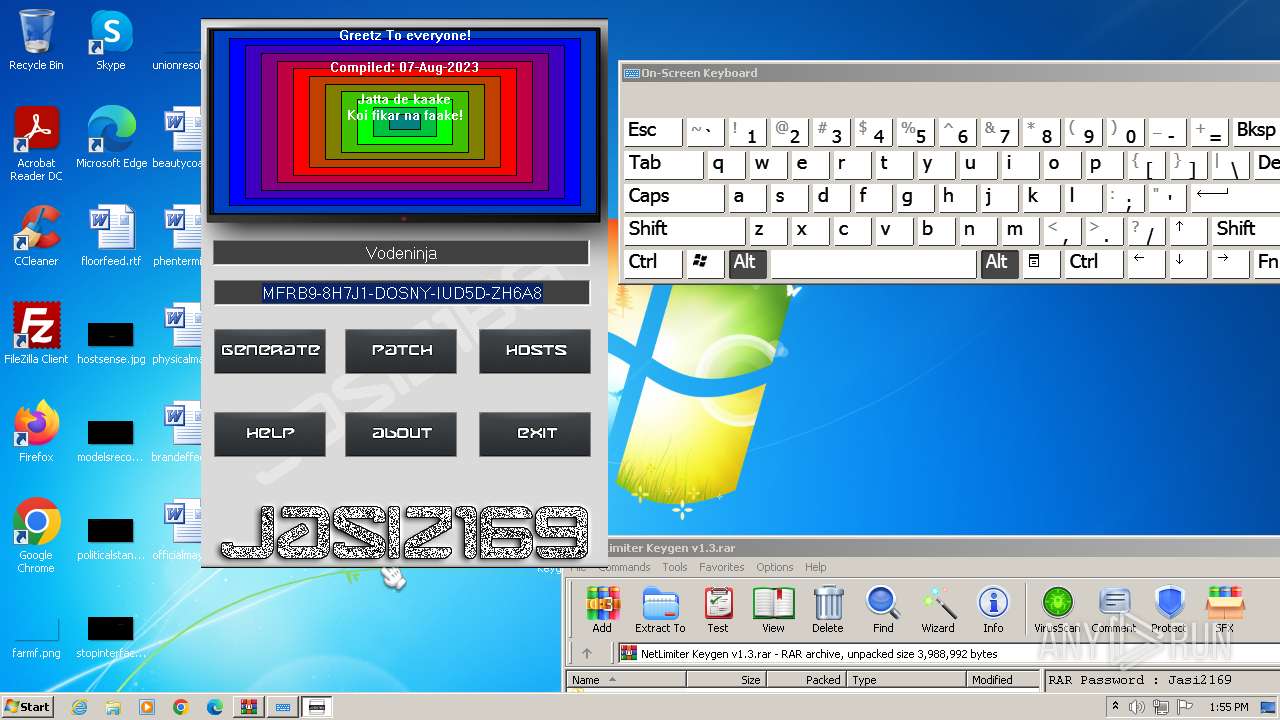Click the Tab key on On-Screen Keyboard
1280x720 pixels.
[x=663, y=164]
